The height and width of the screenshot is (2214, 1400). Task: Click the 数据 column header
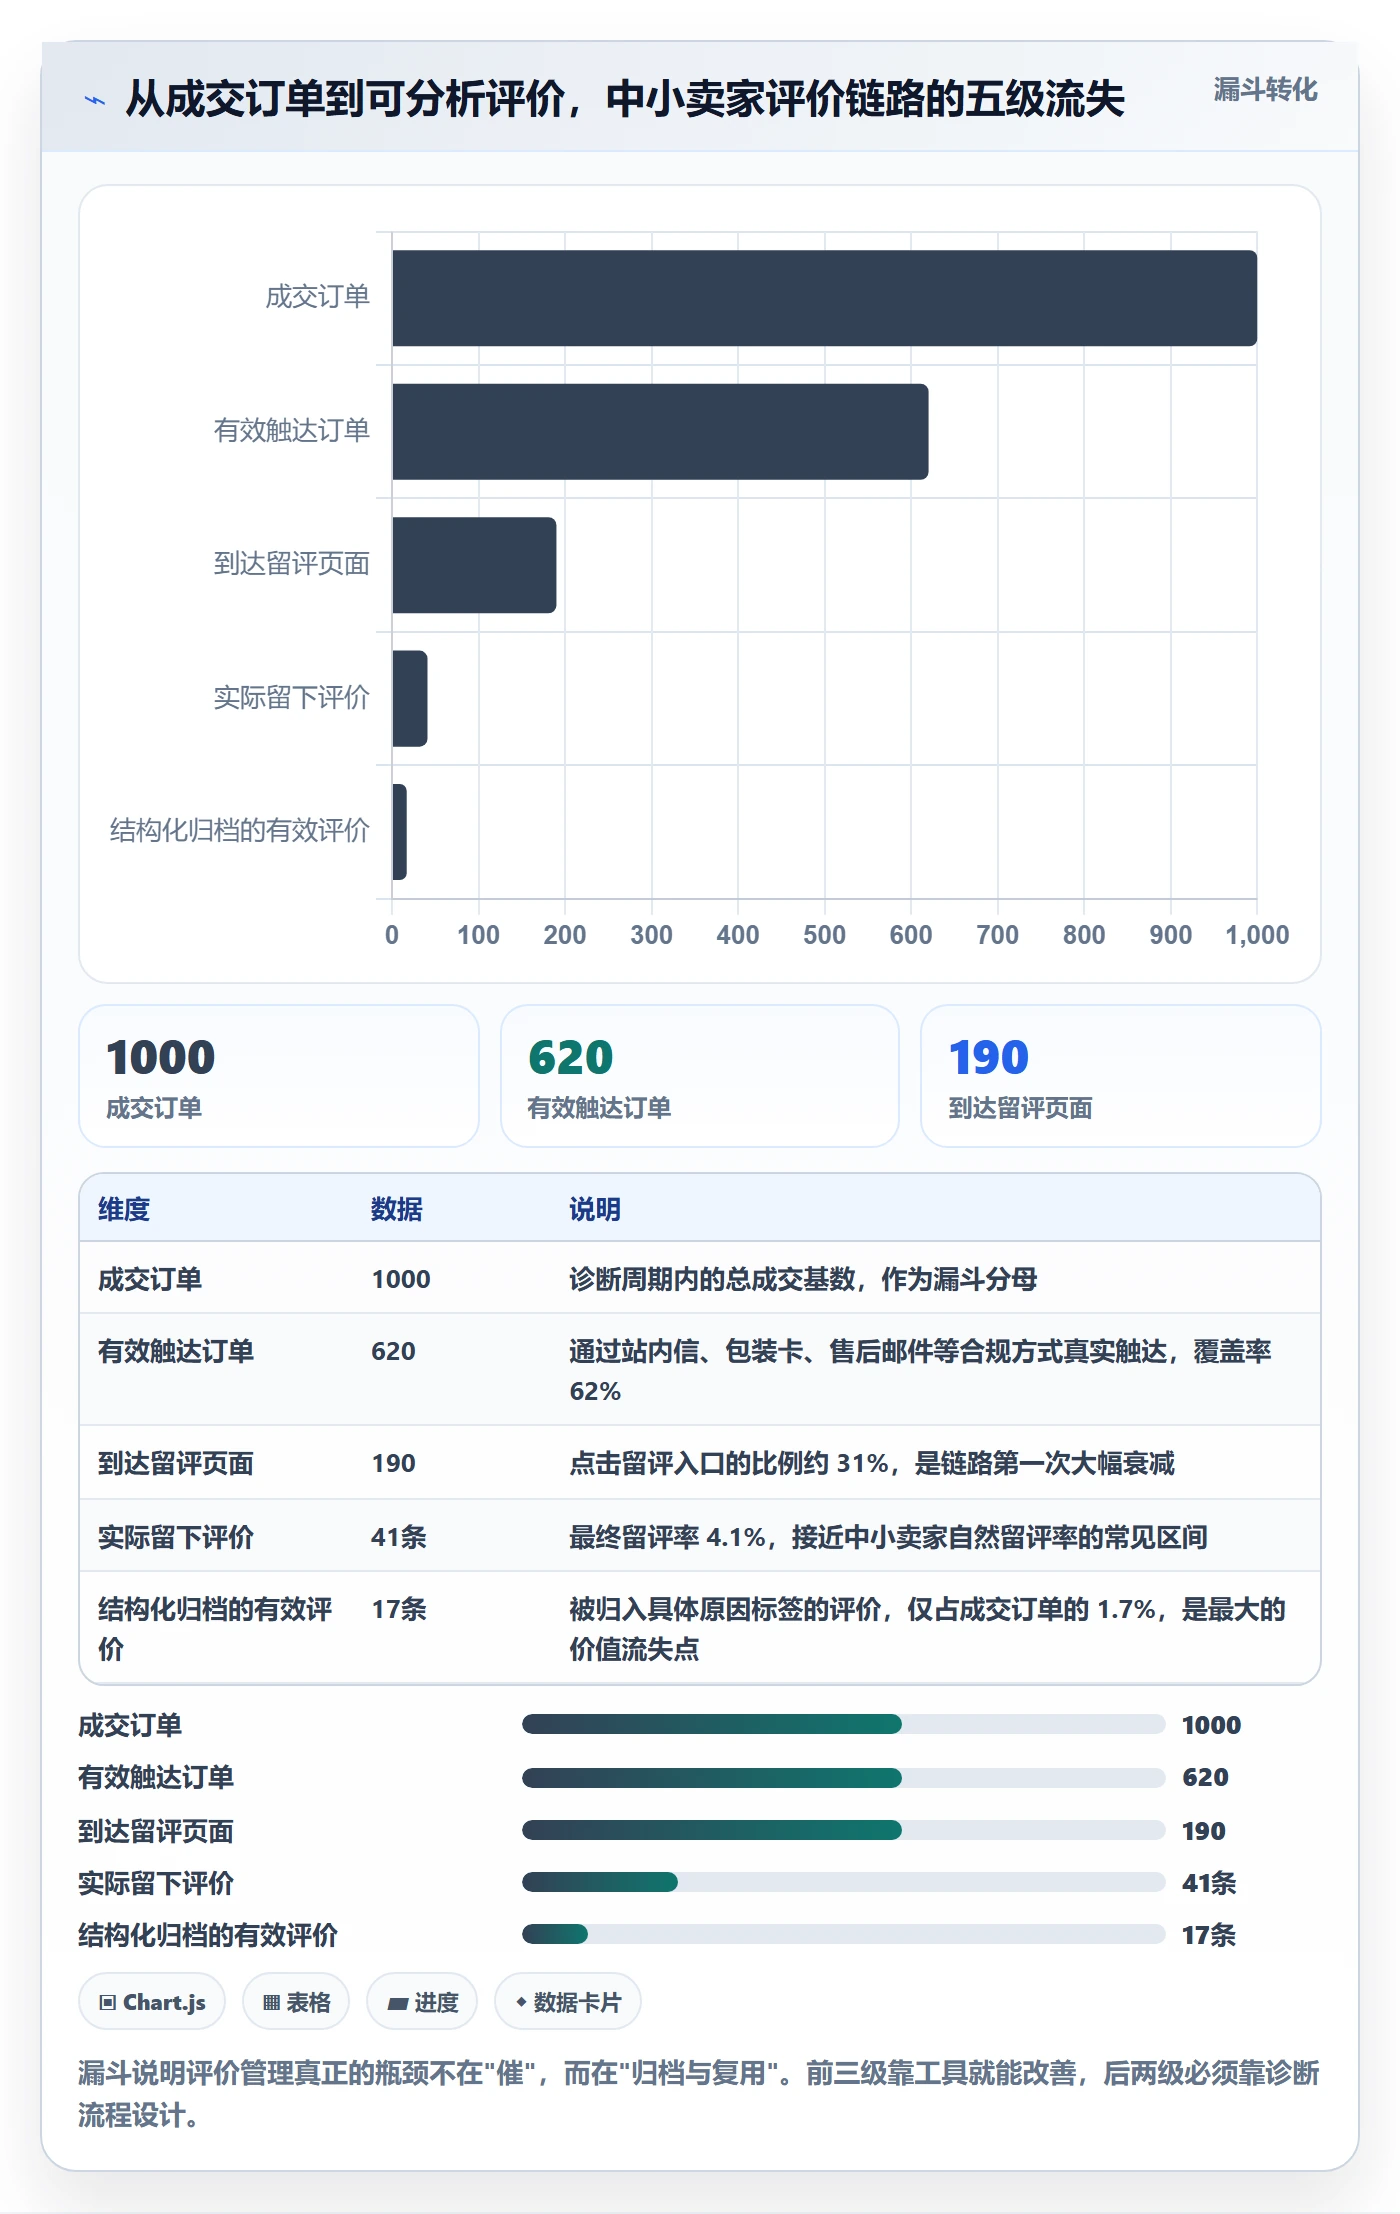click(397, 1209)
